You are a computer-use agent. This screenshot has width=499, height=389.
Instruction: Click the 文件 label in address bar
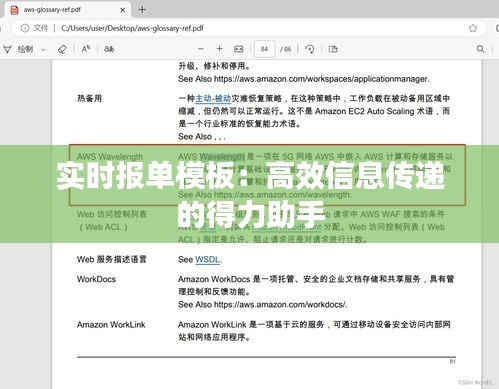click(41, 28)
